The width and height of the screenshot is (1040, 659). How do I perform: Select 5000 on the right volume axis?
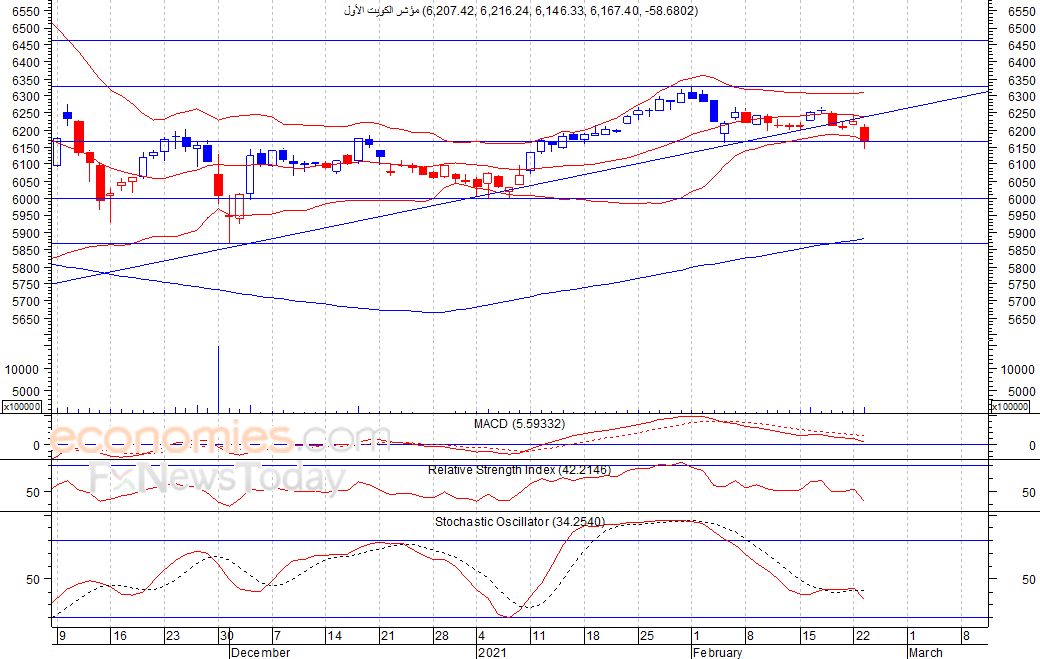tap(1021, 391)
